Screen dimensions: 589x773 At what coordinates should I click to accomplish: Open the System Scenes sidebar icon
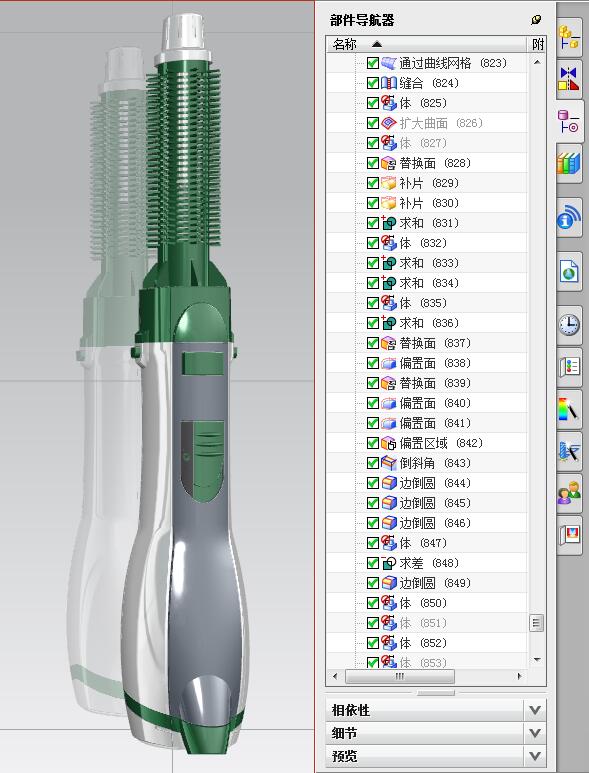pos(569,534)
